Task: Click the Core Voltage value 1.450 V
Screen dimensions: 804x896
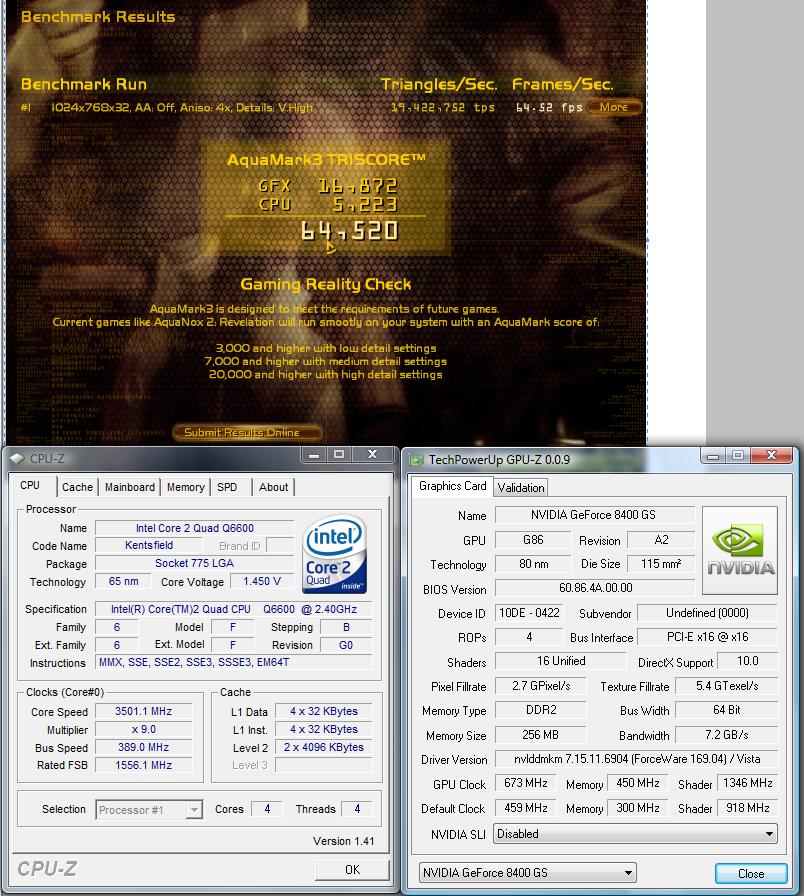Action: [x=262, y=582]
